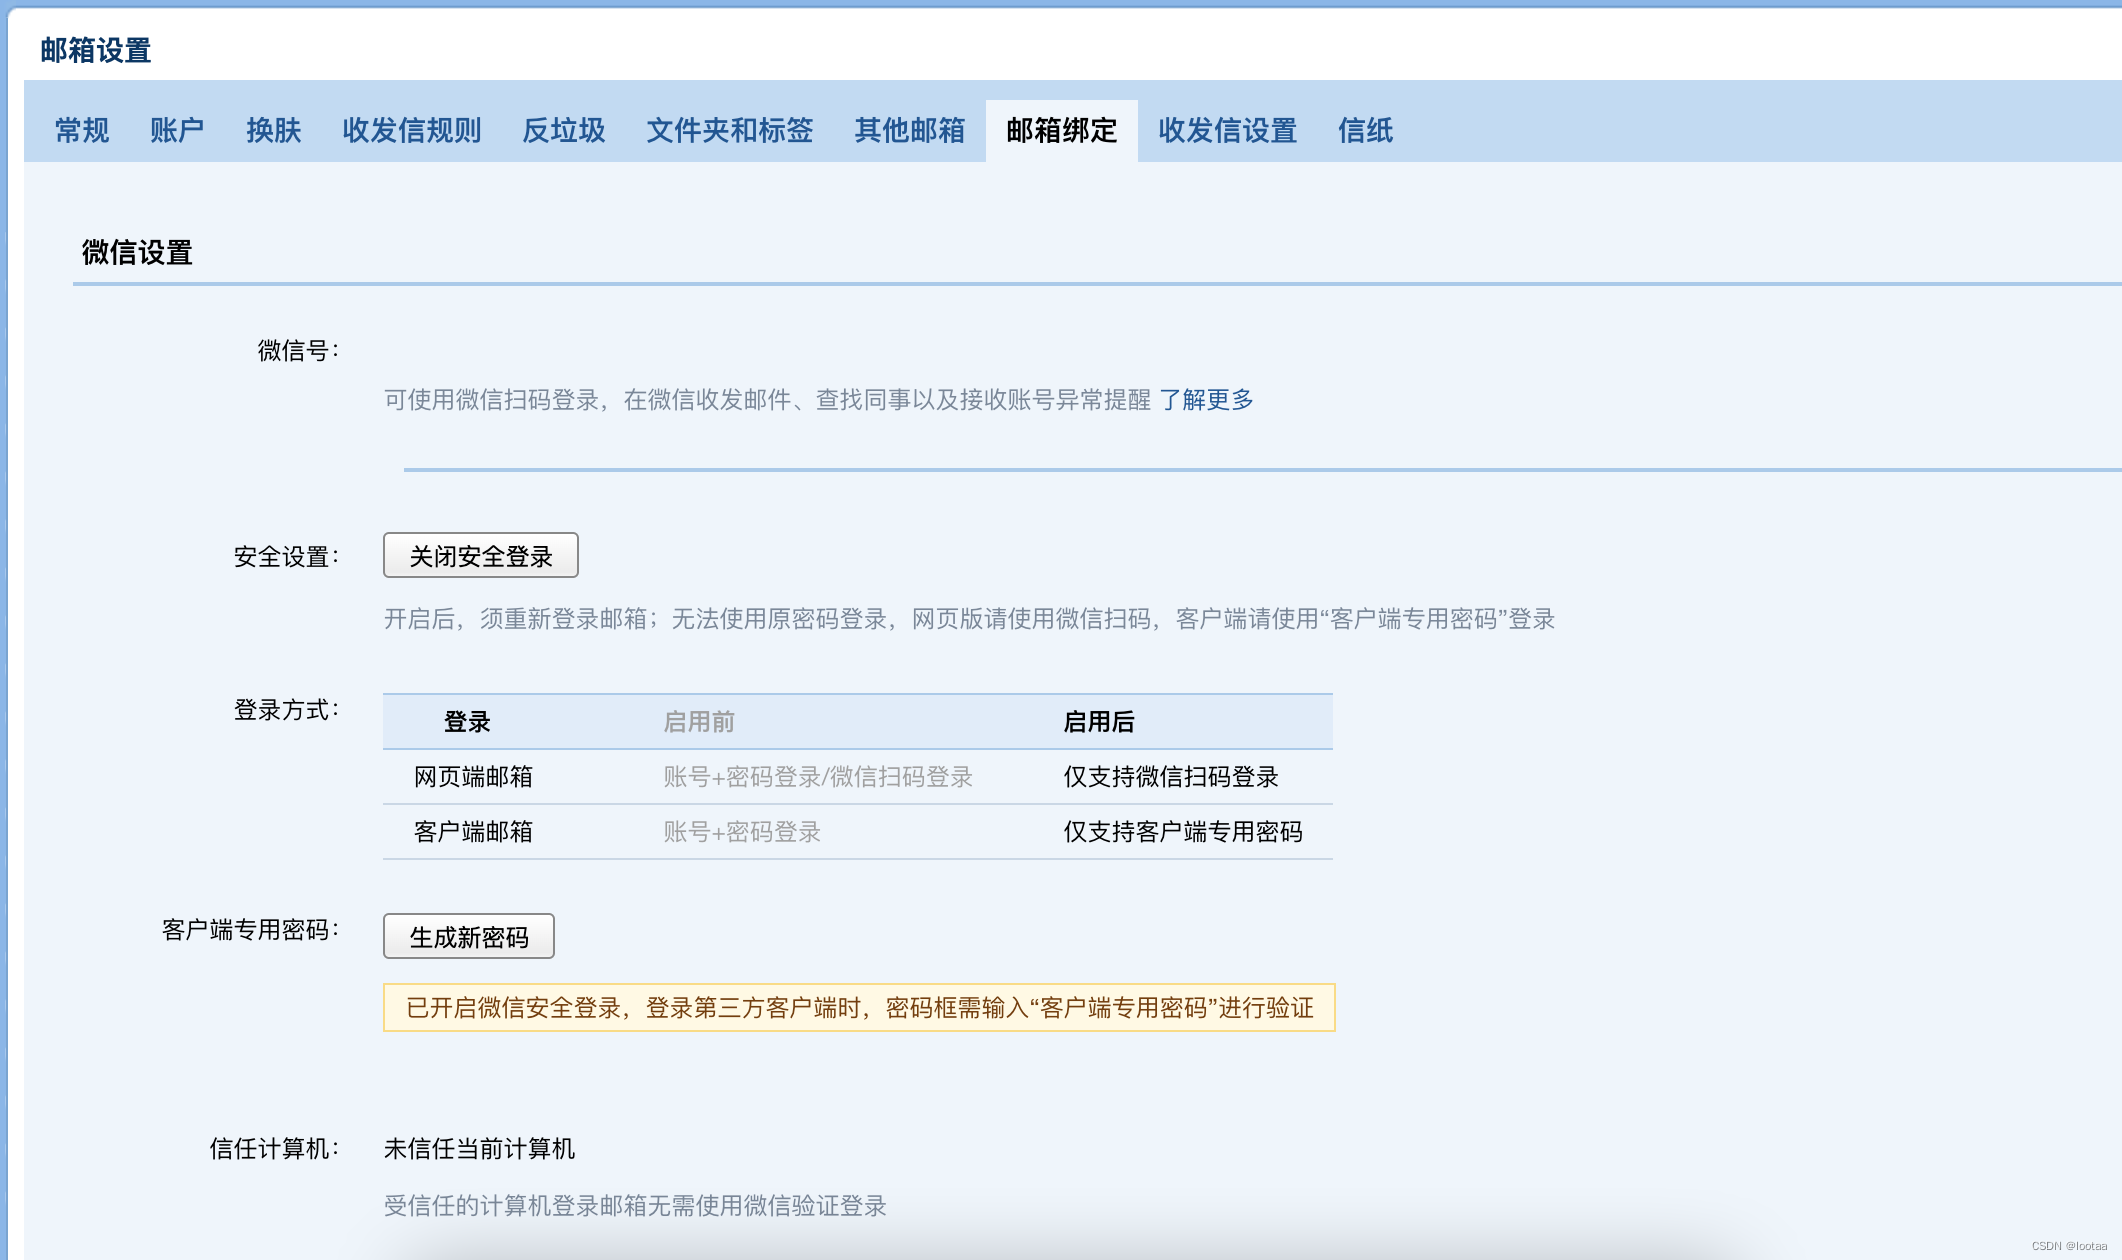Click the 启用前 column header
2122x1260 pixels.
(x=699, y=722)
